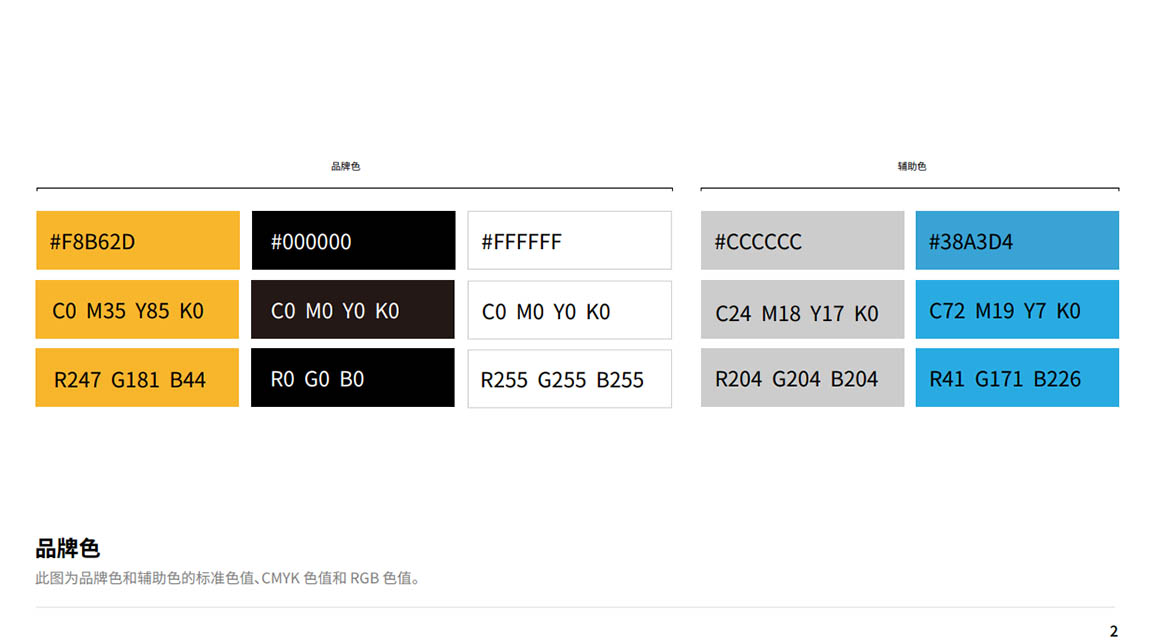Click the C24 M18 Y17 K0 gray box
The height and width of the screenshot is (644, 1150).
(x=802, y=310)
